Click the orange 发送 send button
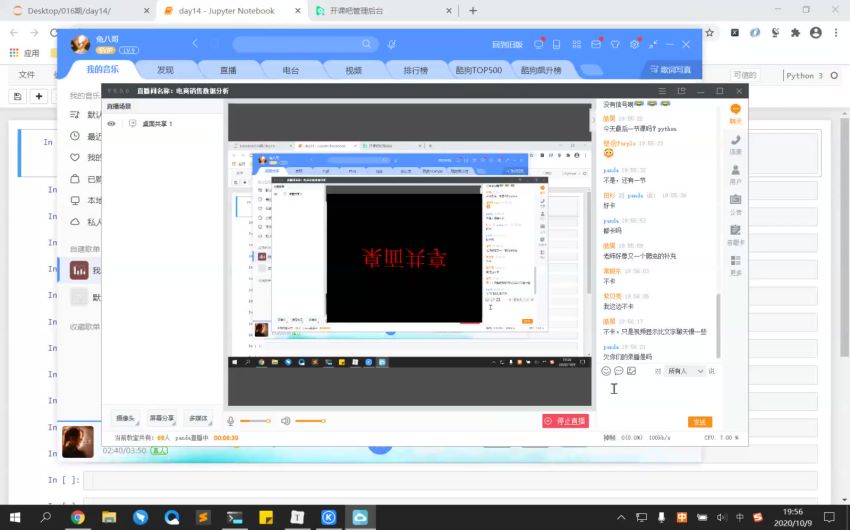The width and height of the screenshot is (850, 530). pyautogui.click(x=700, y=422)
